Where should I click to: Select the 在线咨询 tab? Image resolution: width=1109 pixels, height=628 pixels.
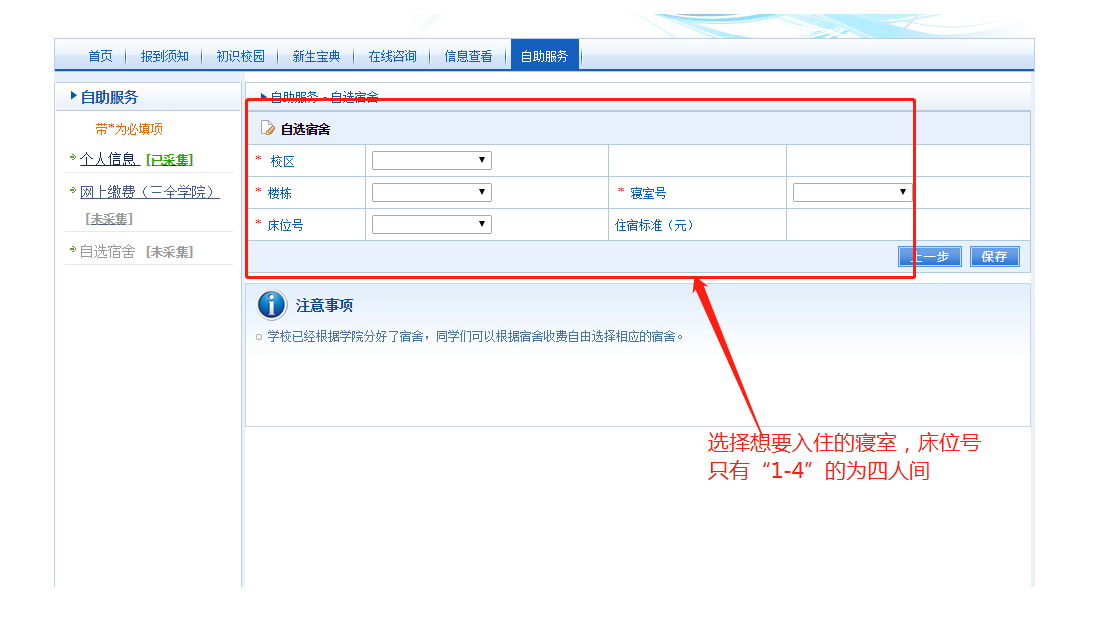pos(392,56)
